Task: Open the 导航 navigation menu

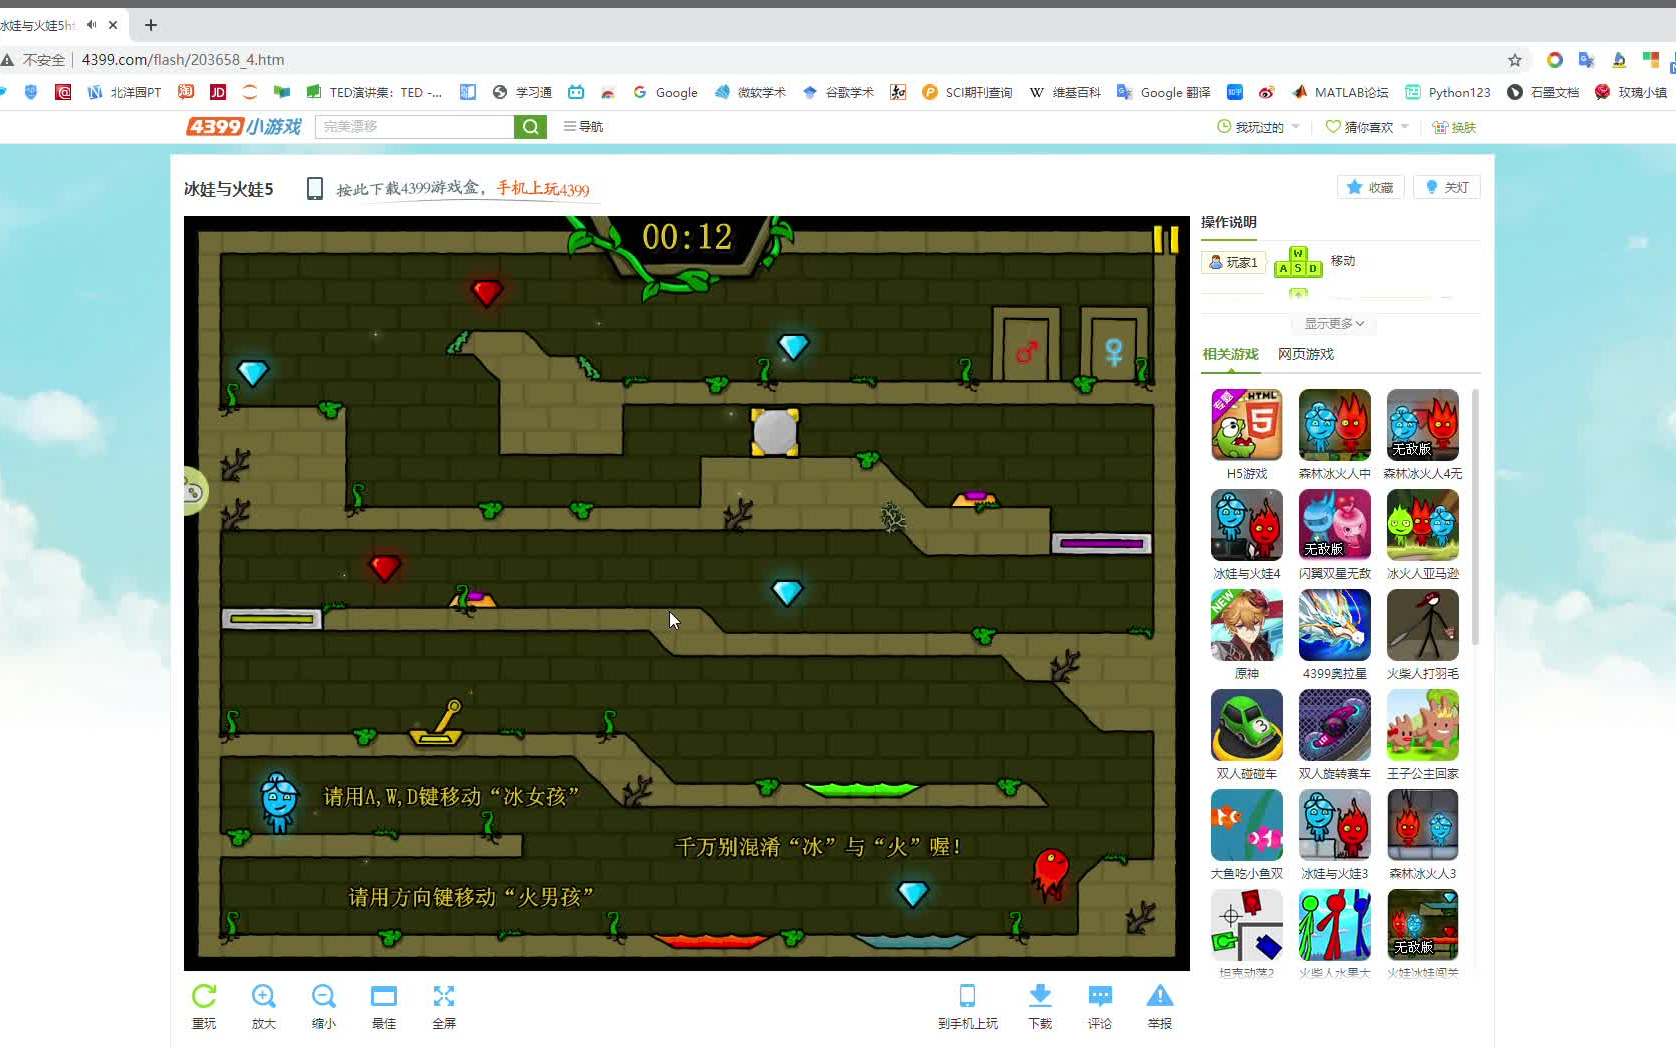Action: [583, 127]
